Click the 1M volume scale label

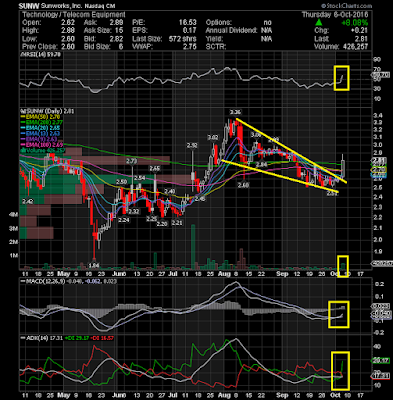(14, 255)
